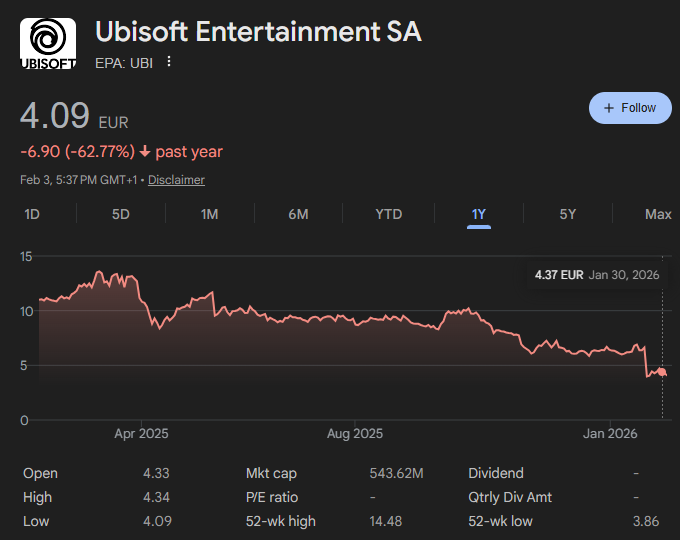The height and width of the screenshot is (540, 680).
Task: Select the 5D range tab
Action: pos(120,214)
